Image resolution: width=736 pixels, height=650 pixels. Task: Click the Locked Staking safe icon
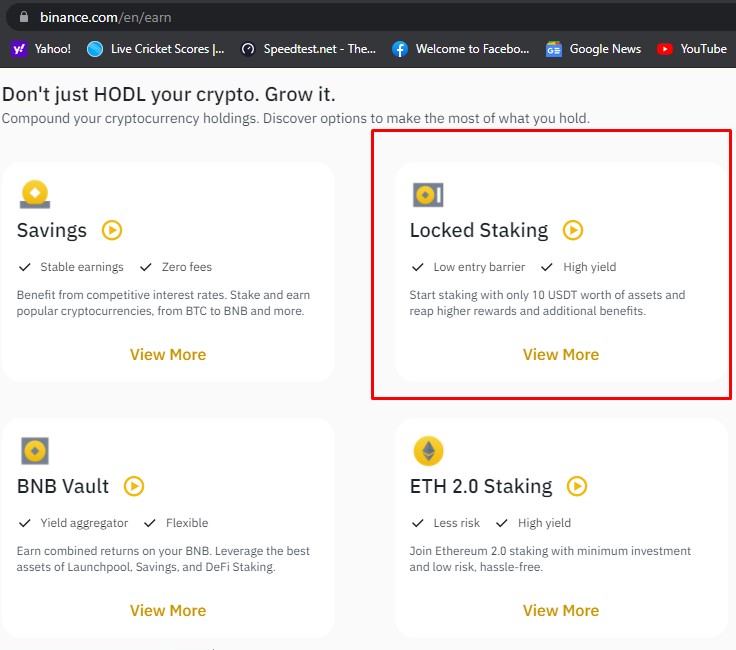pos(428,195)
